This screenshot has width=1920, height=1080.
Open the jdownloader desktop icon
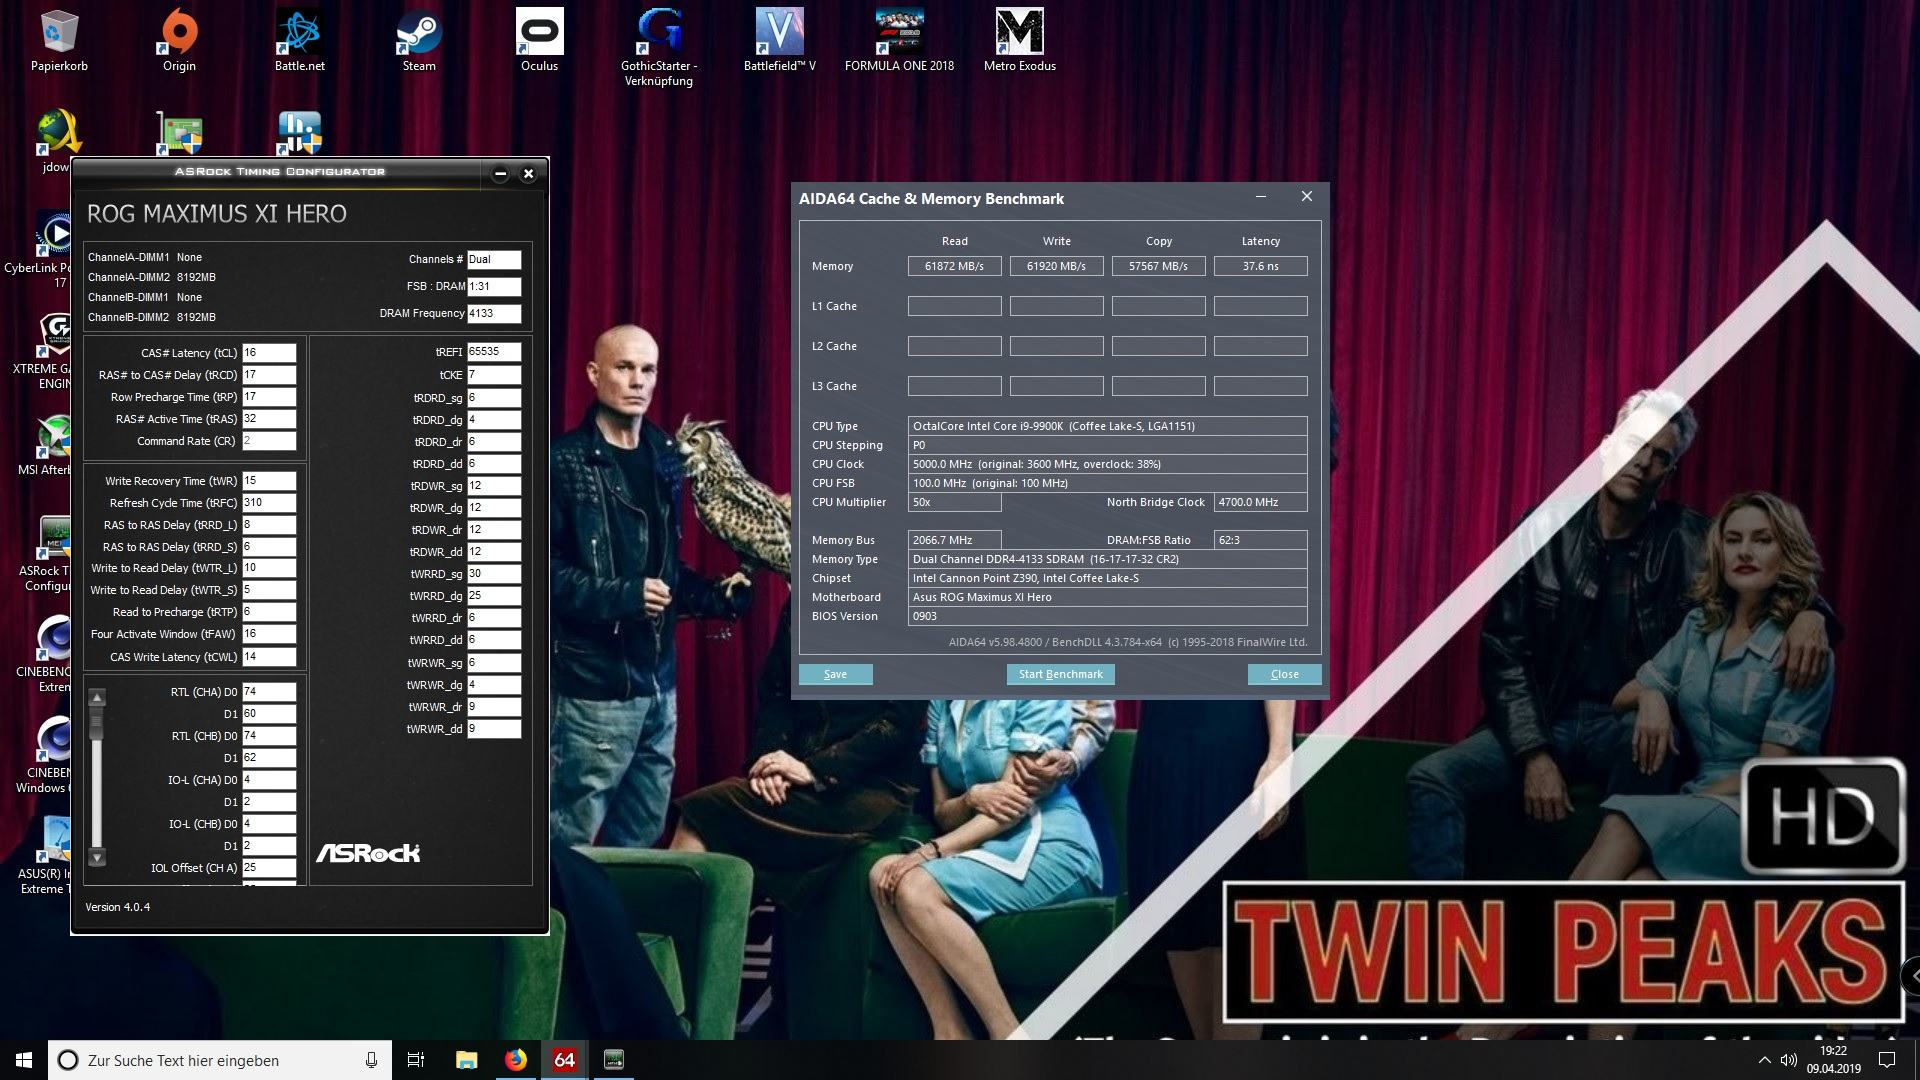coord(56,140)
